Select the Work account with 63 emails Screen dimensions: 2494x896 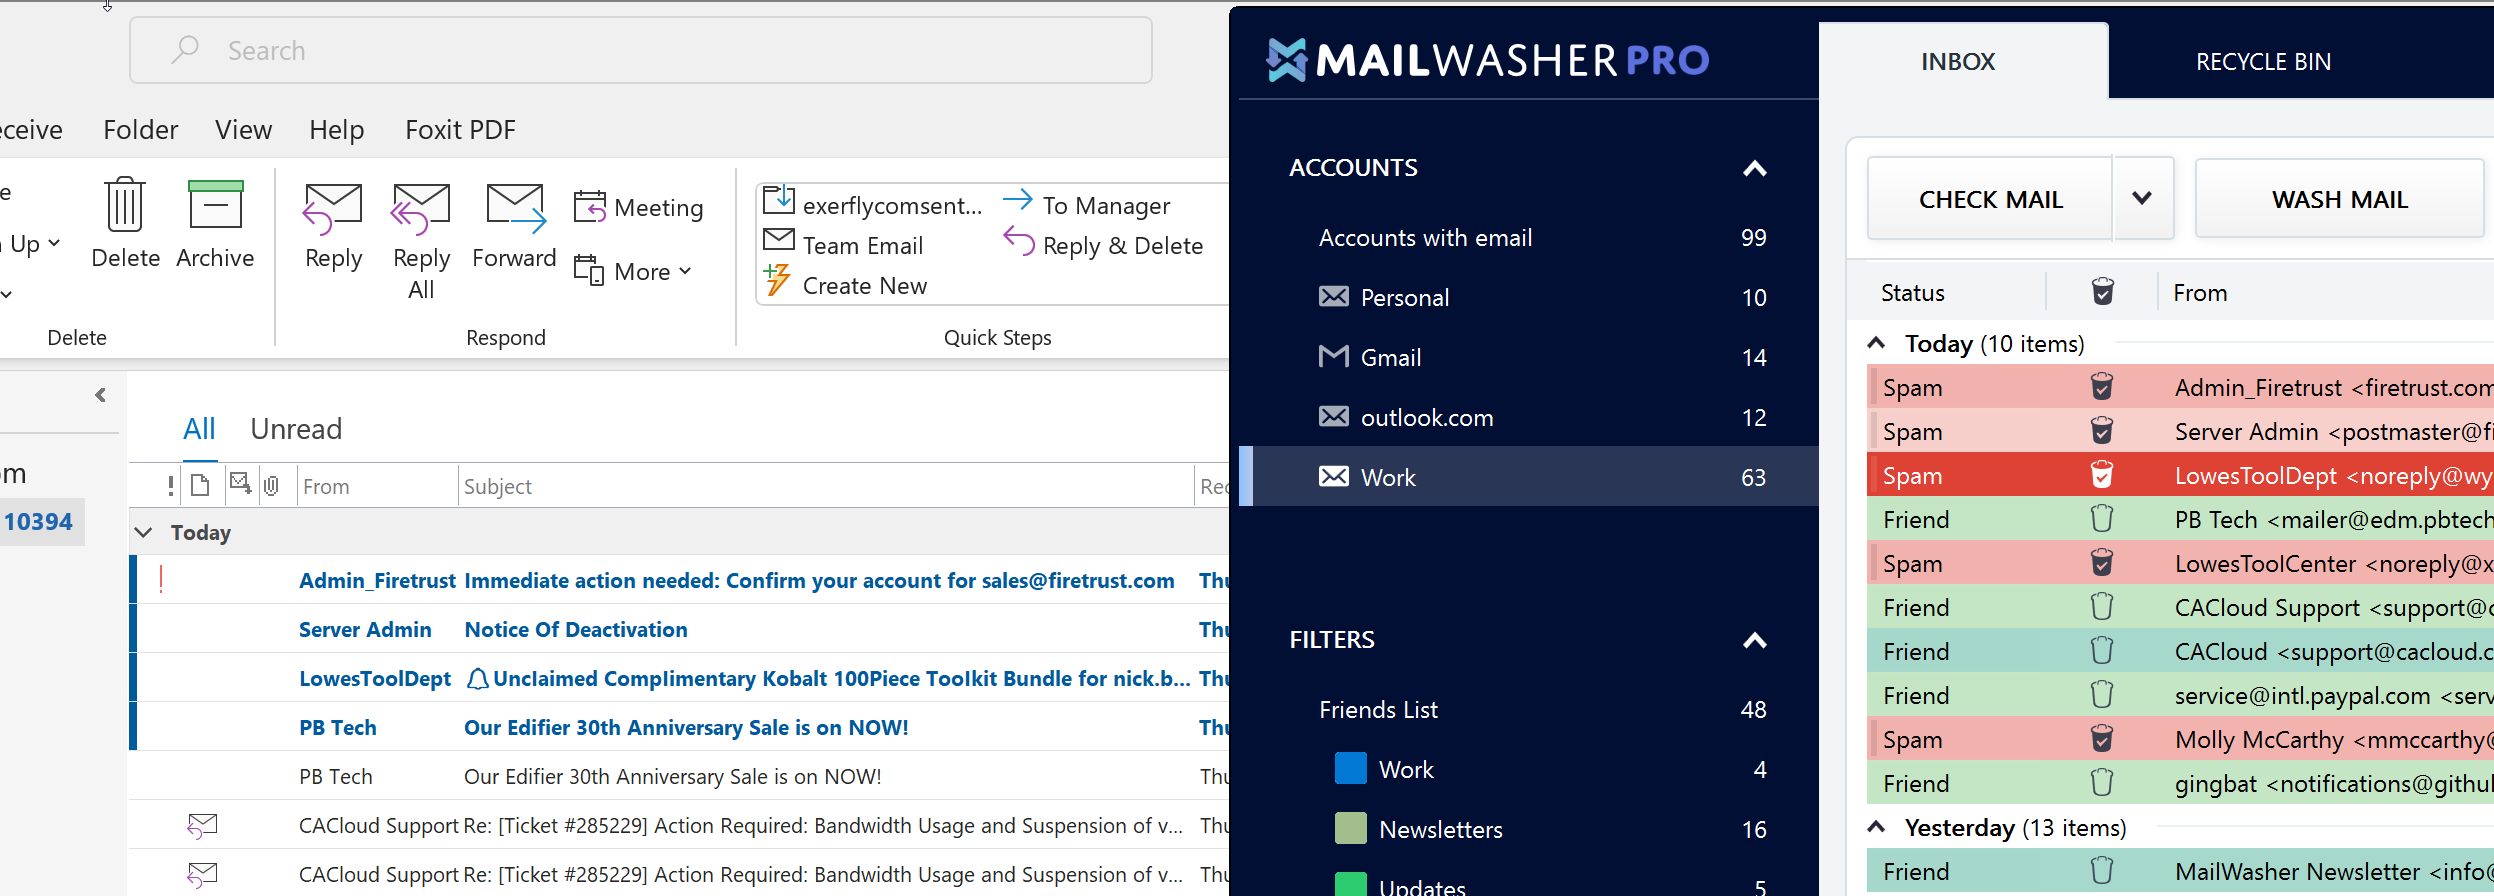point(1529,477)
